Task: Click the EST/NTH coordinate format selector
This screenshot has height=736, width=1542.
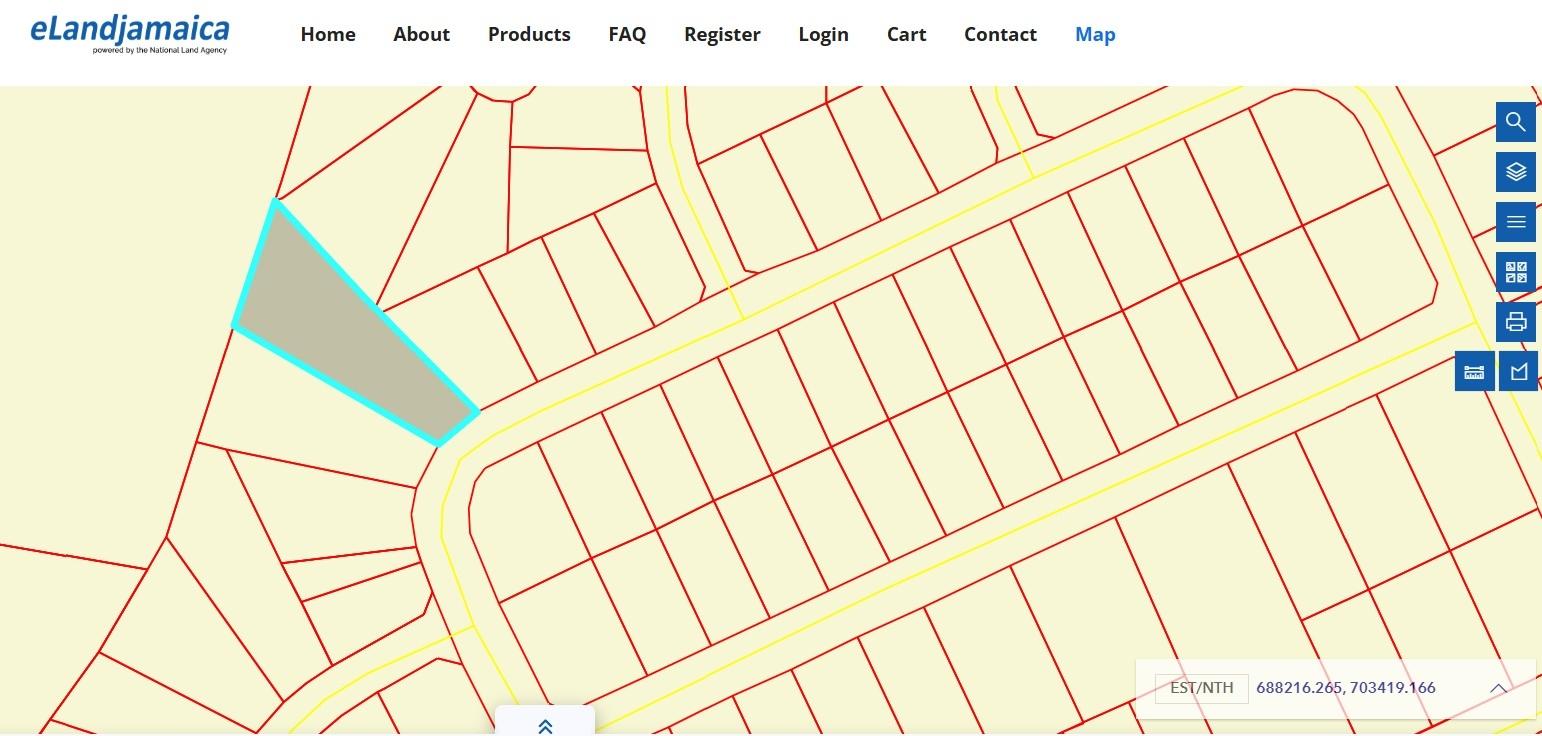Action: coord(1201,688)
